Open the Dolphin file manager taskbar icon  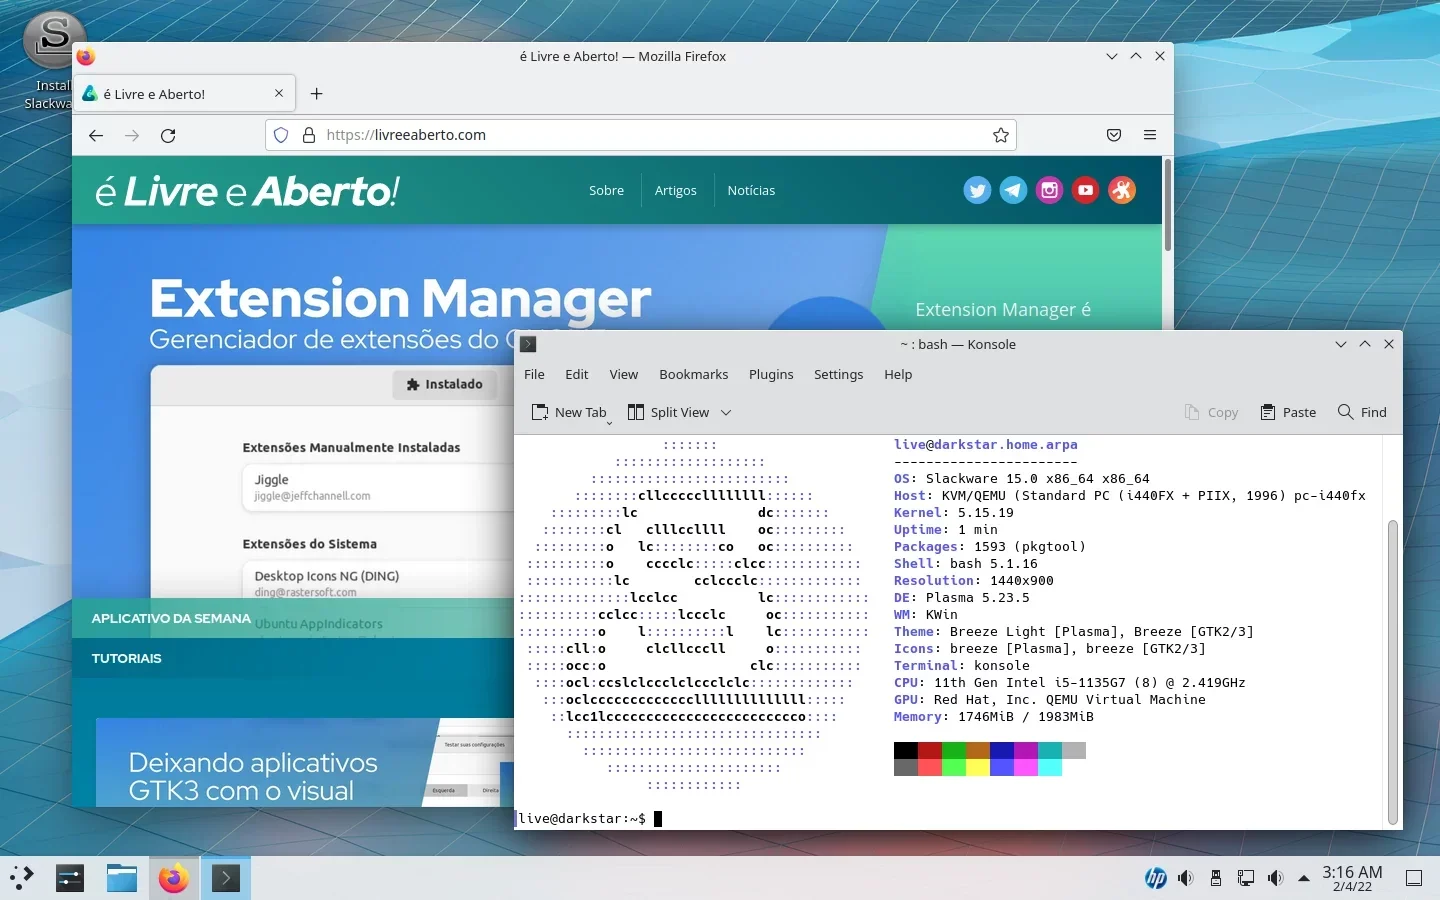[122, 878]
